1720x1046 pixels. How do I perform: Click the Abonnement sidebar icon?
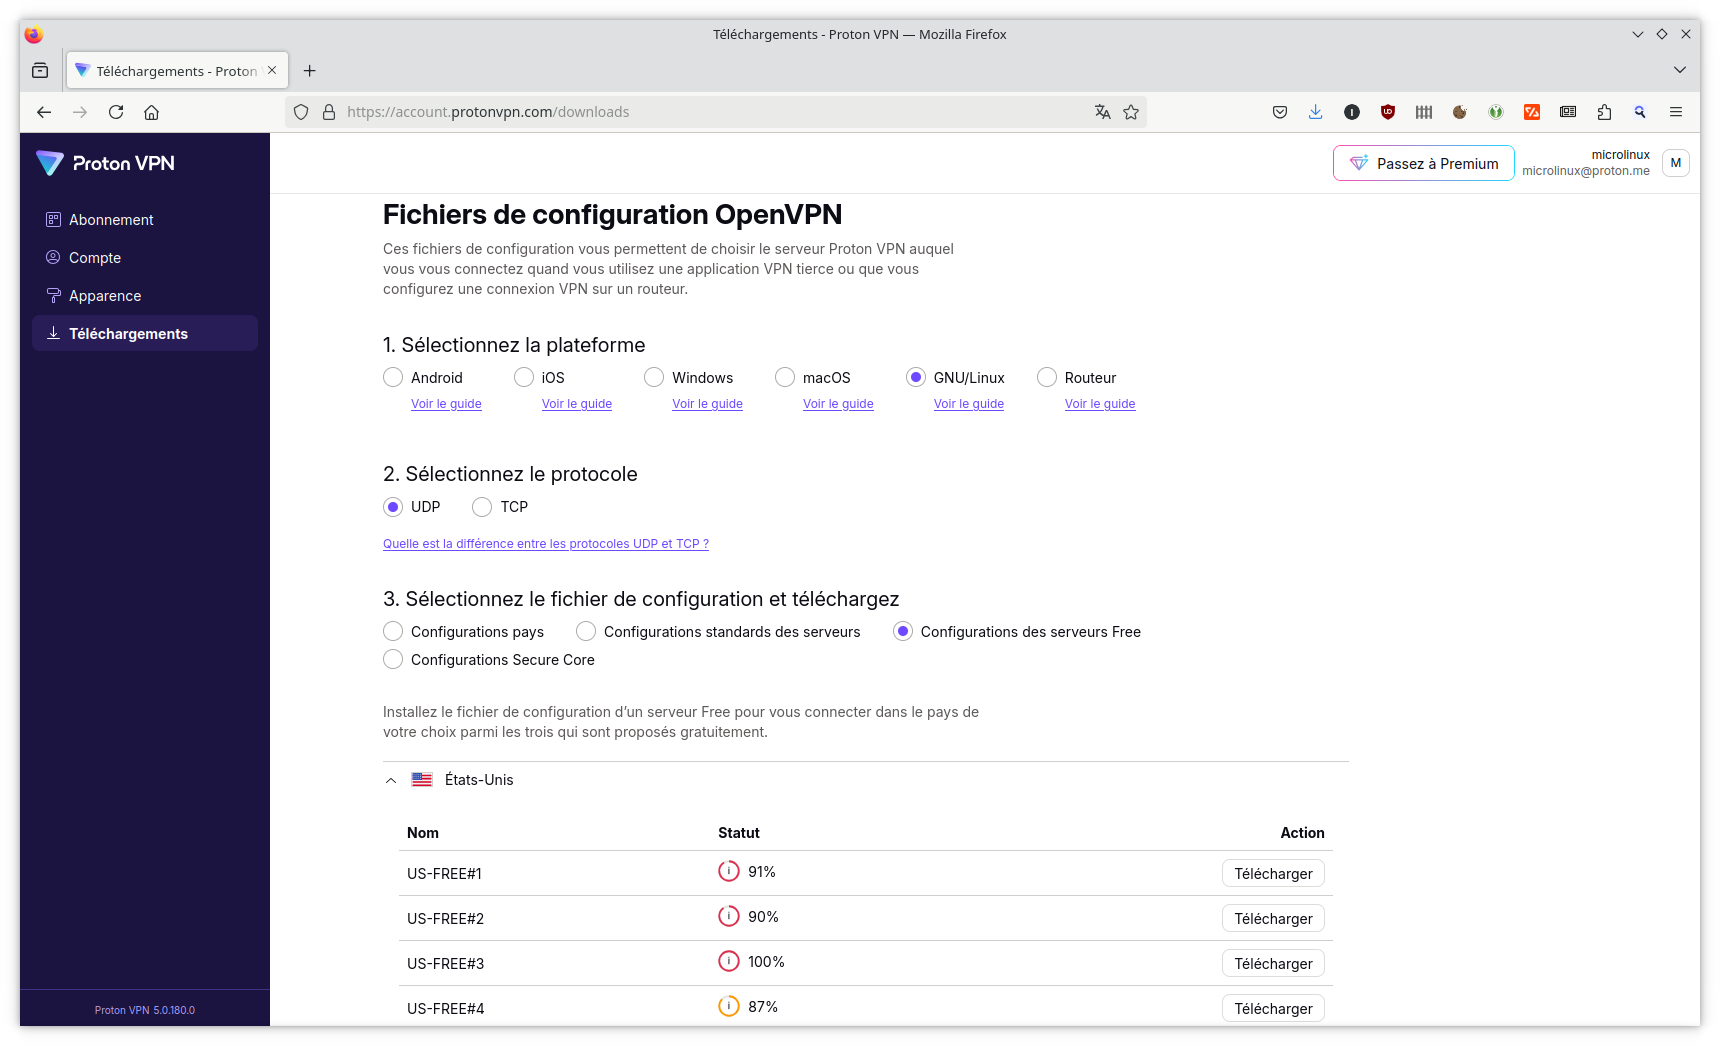click(52, 219)
